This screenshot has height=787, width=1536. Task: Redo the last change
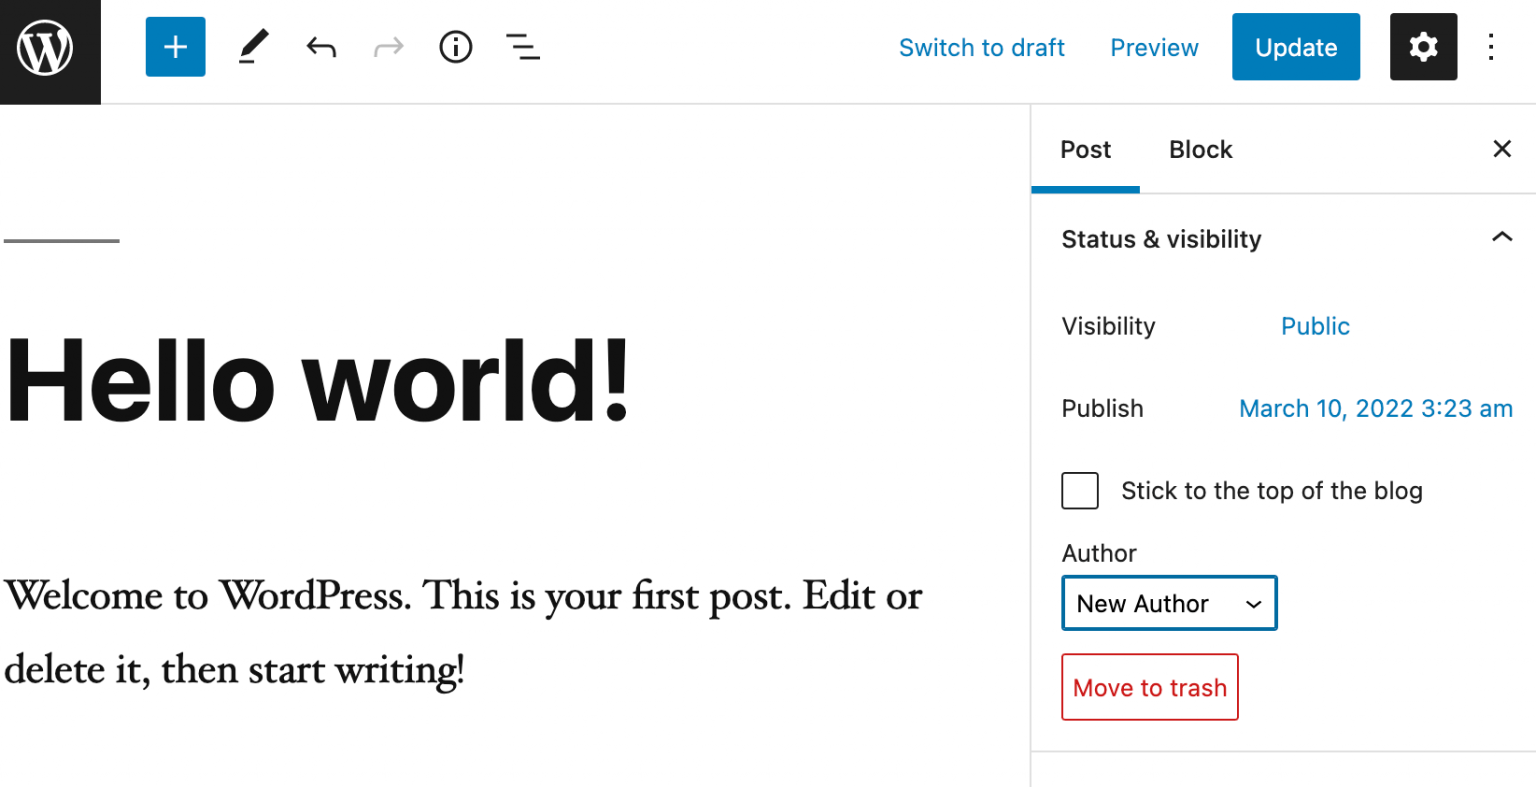(x=388, y=46)
